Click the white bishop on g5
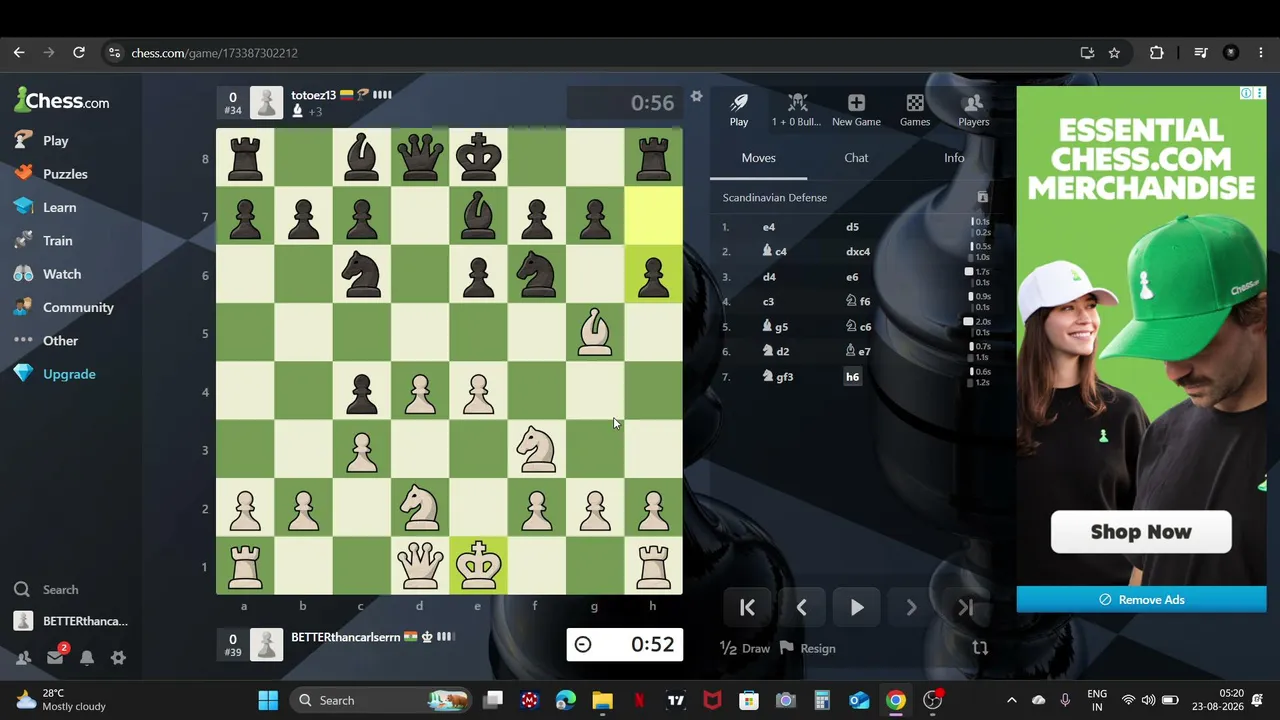The height and width of the screenshot is (720, 1280). 595,333
